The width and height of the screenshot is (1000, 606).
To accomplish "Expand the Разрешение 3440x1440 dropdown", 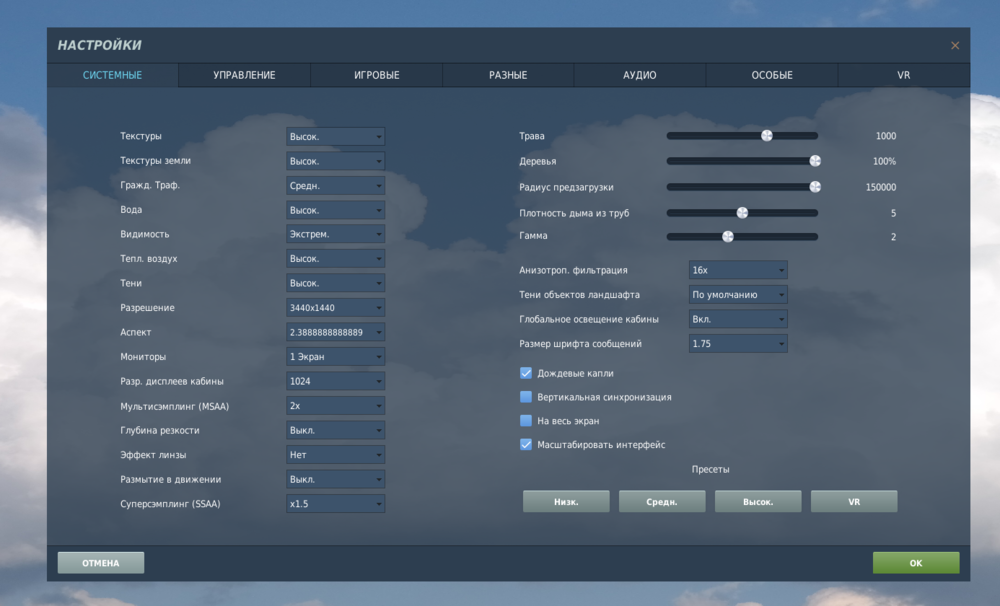I will [x=335, y=307].
